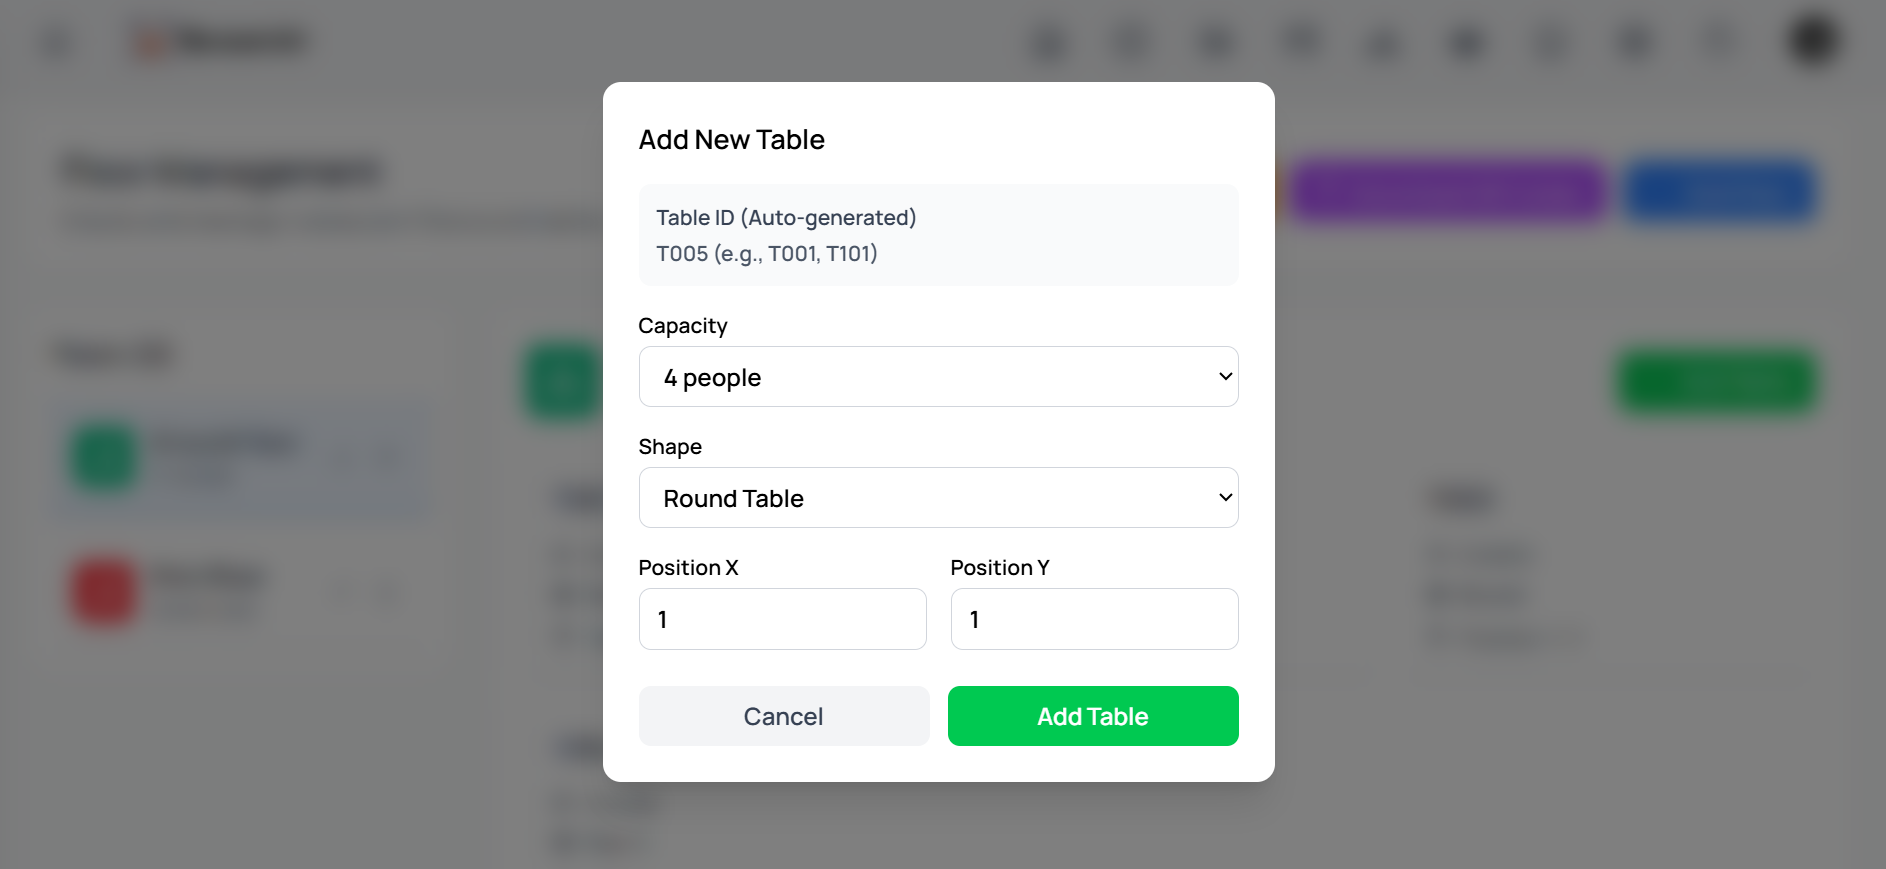Click the green button on the right panel
Viewport: 1886px width, 869px height.
click(1717, 381)
